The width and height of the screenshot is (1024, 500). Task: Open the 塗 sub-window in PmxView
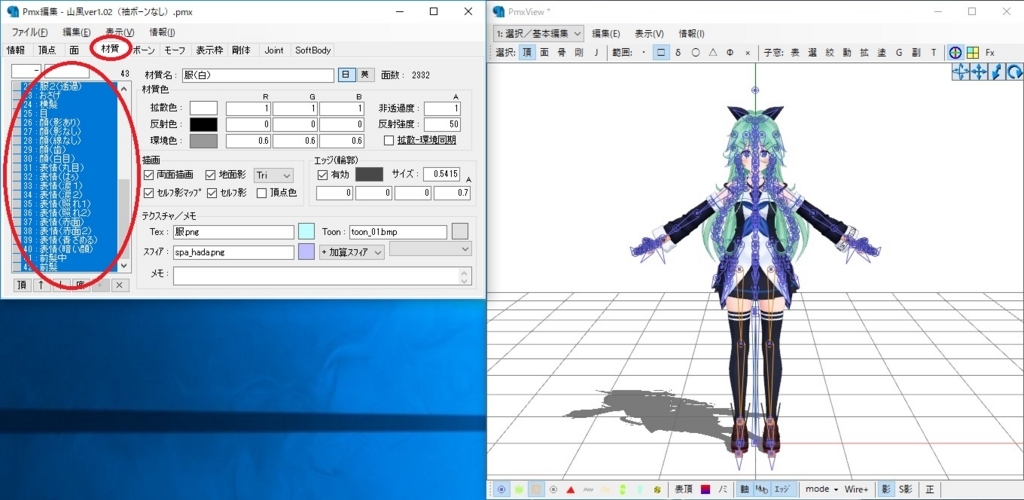[x=882, y=52]
